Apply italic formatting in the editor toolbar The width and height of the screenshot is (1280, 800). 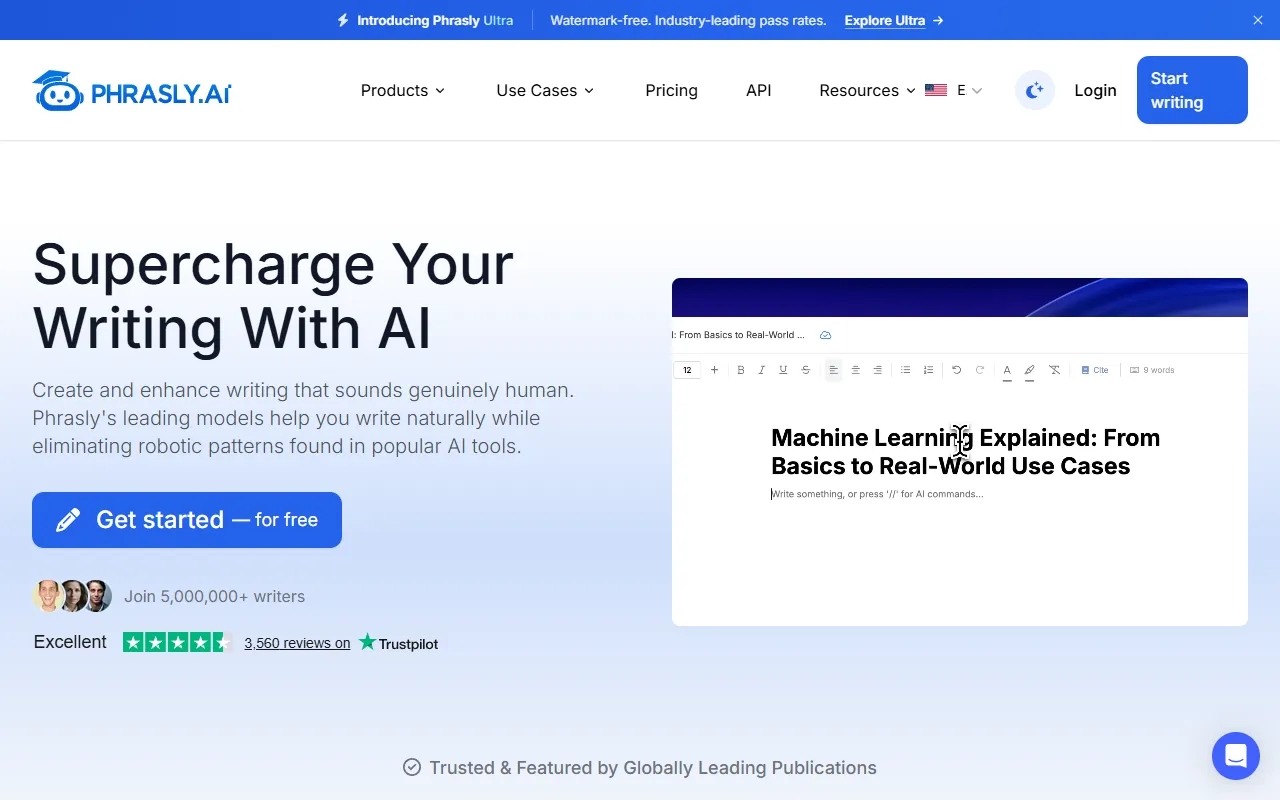[762, 370]
